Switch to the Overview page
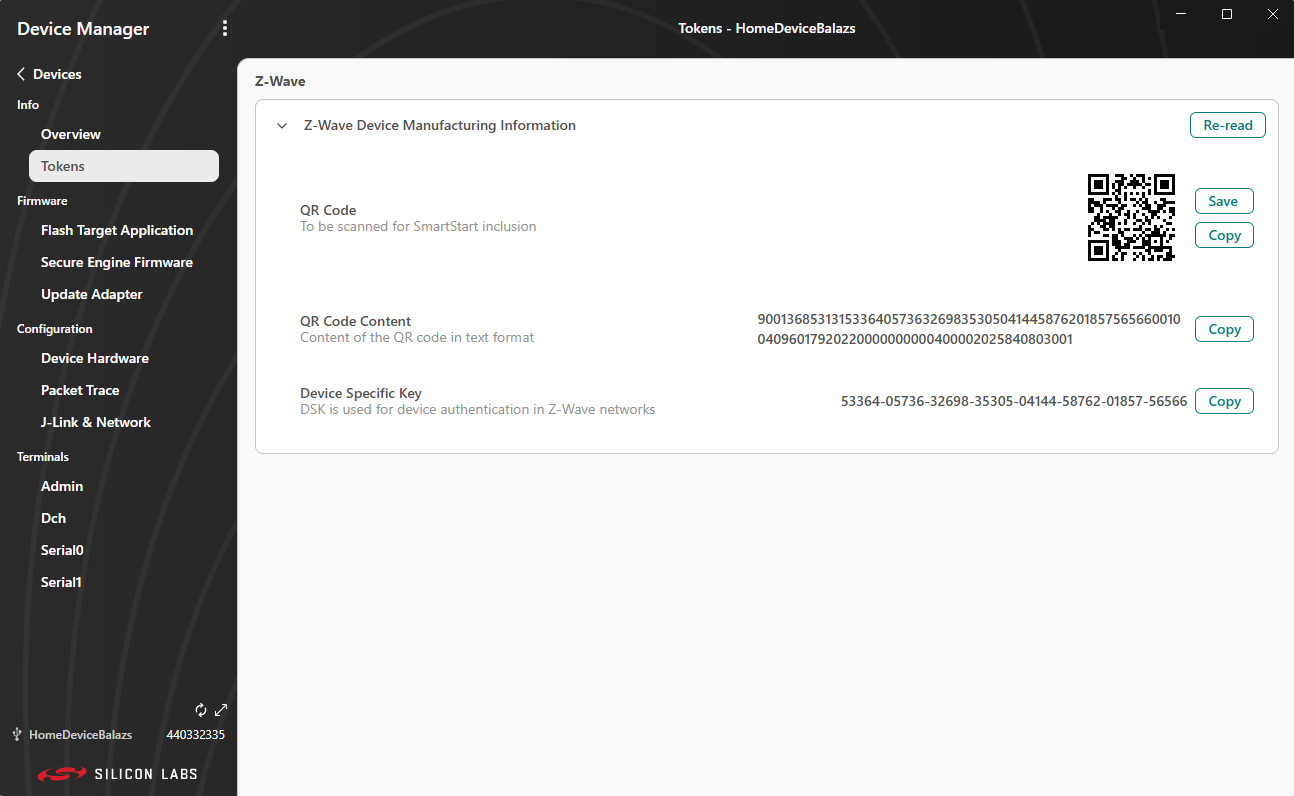Viewport: 1294px width, 796px height. 70,134
